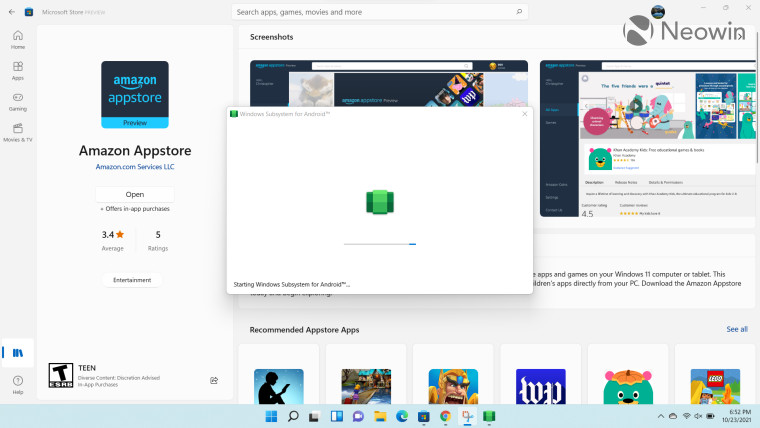Image resolution: width=760 pixels, height=428 pixels.
Task: Open the clock and date 6:52 PM
Action: coord(736,416)
